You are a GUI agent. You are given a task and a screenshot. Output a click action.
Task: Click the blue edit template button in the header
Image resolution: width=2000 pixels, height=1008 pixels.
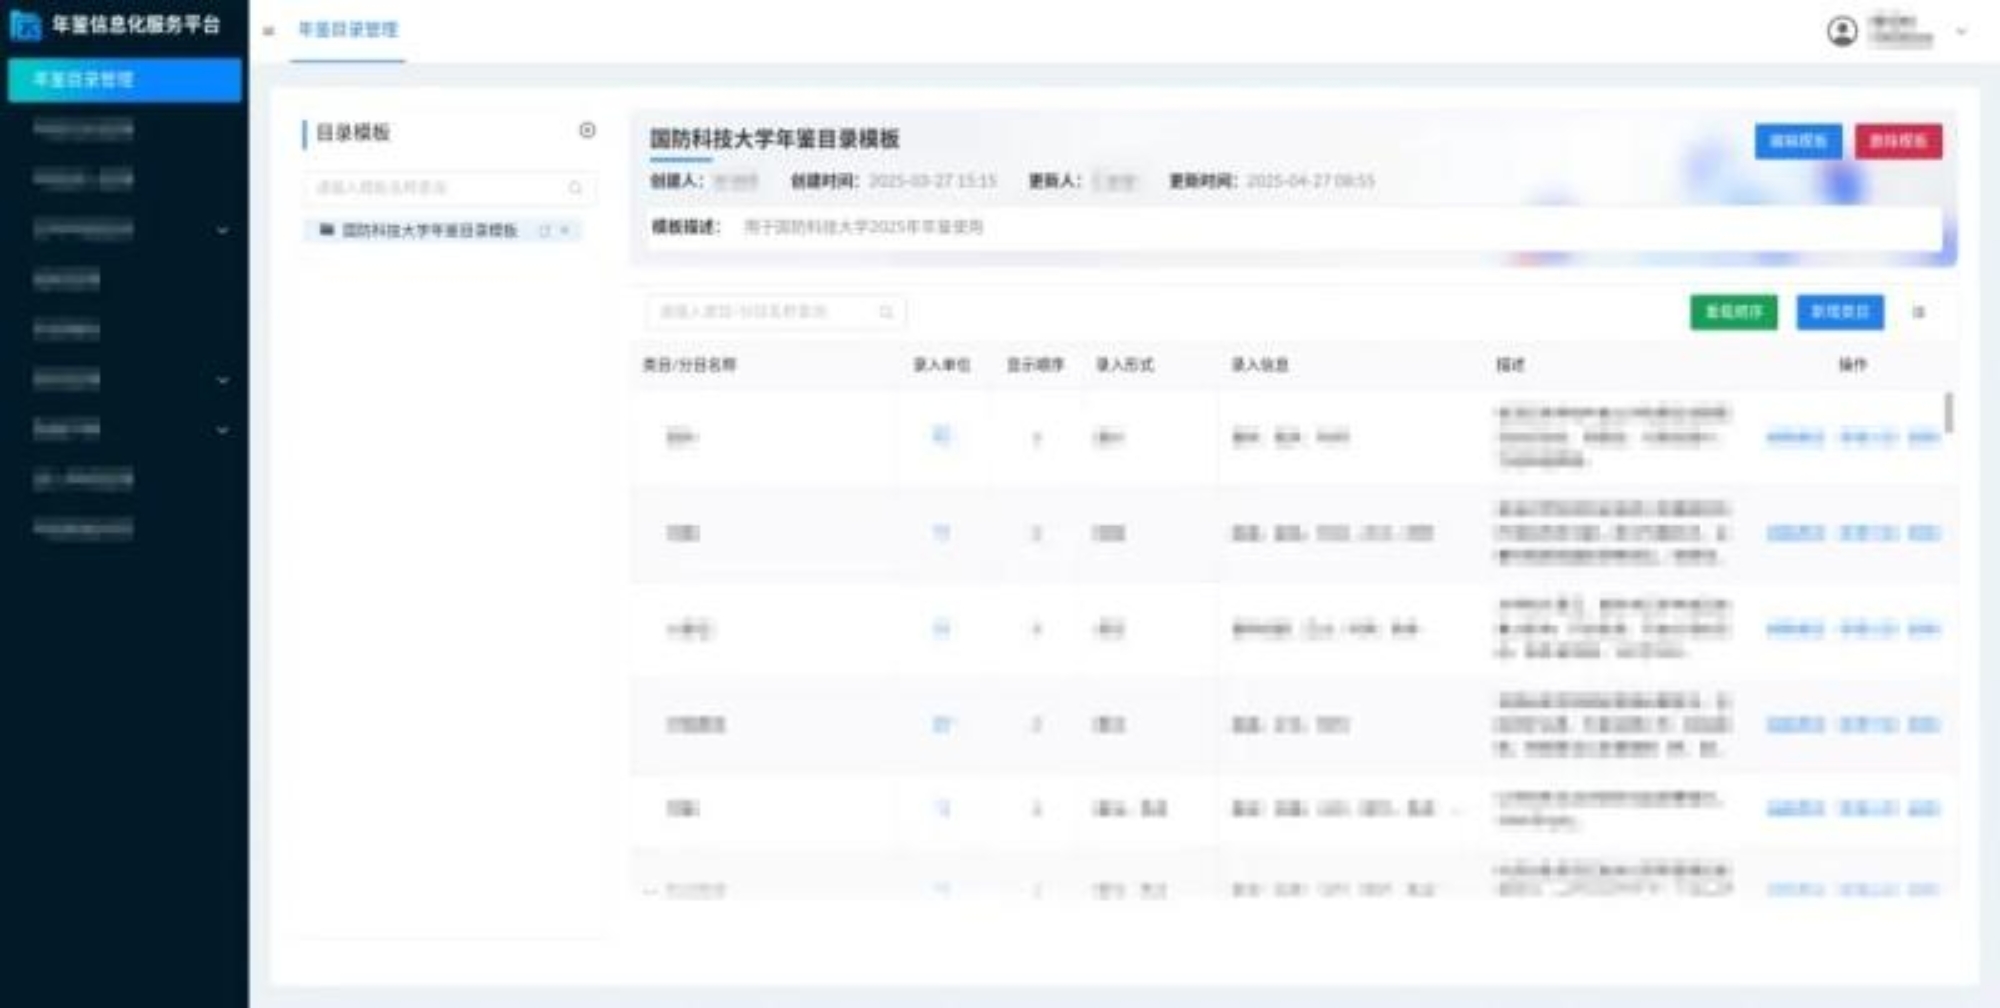click(1798, 141)
